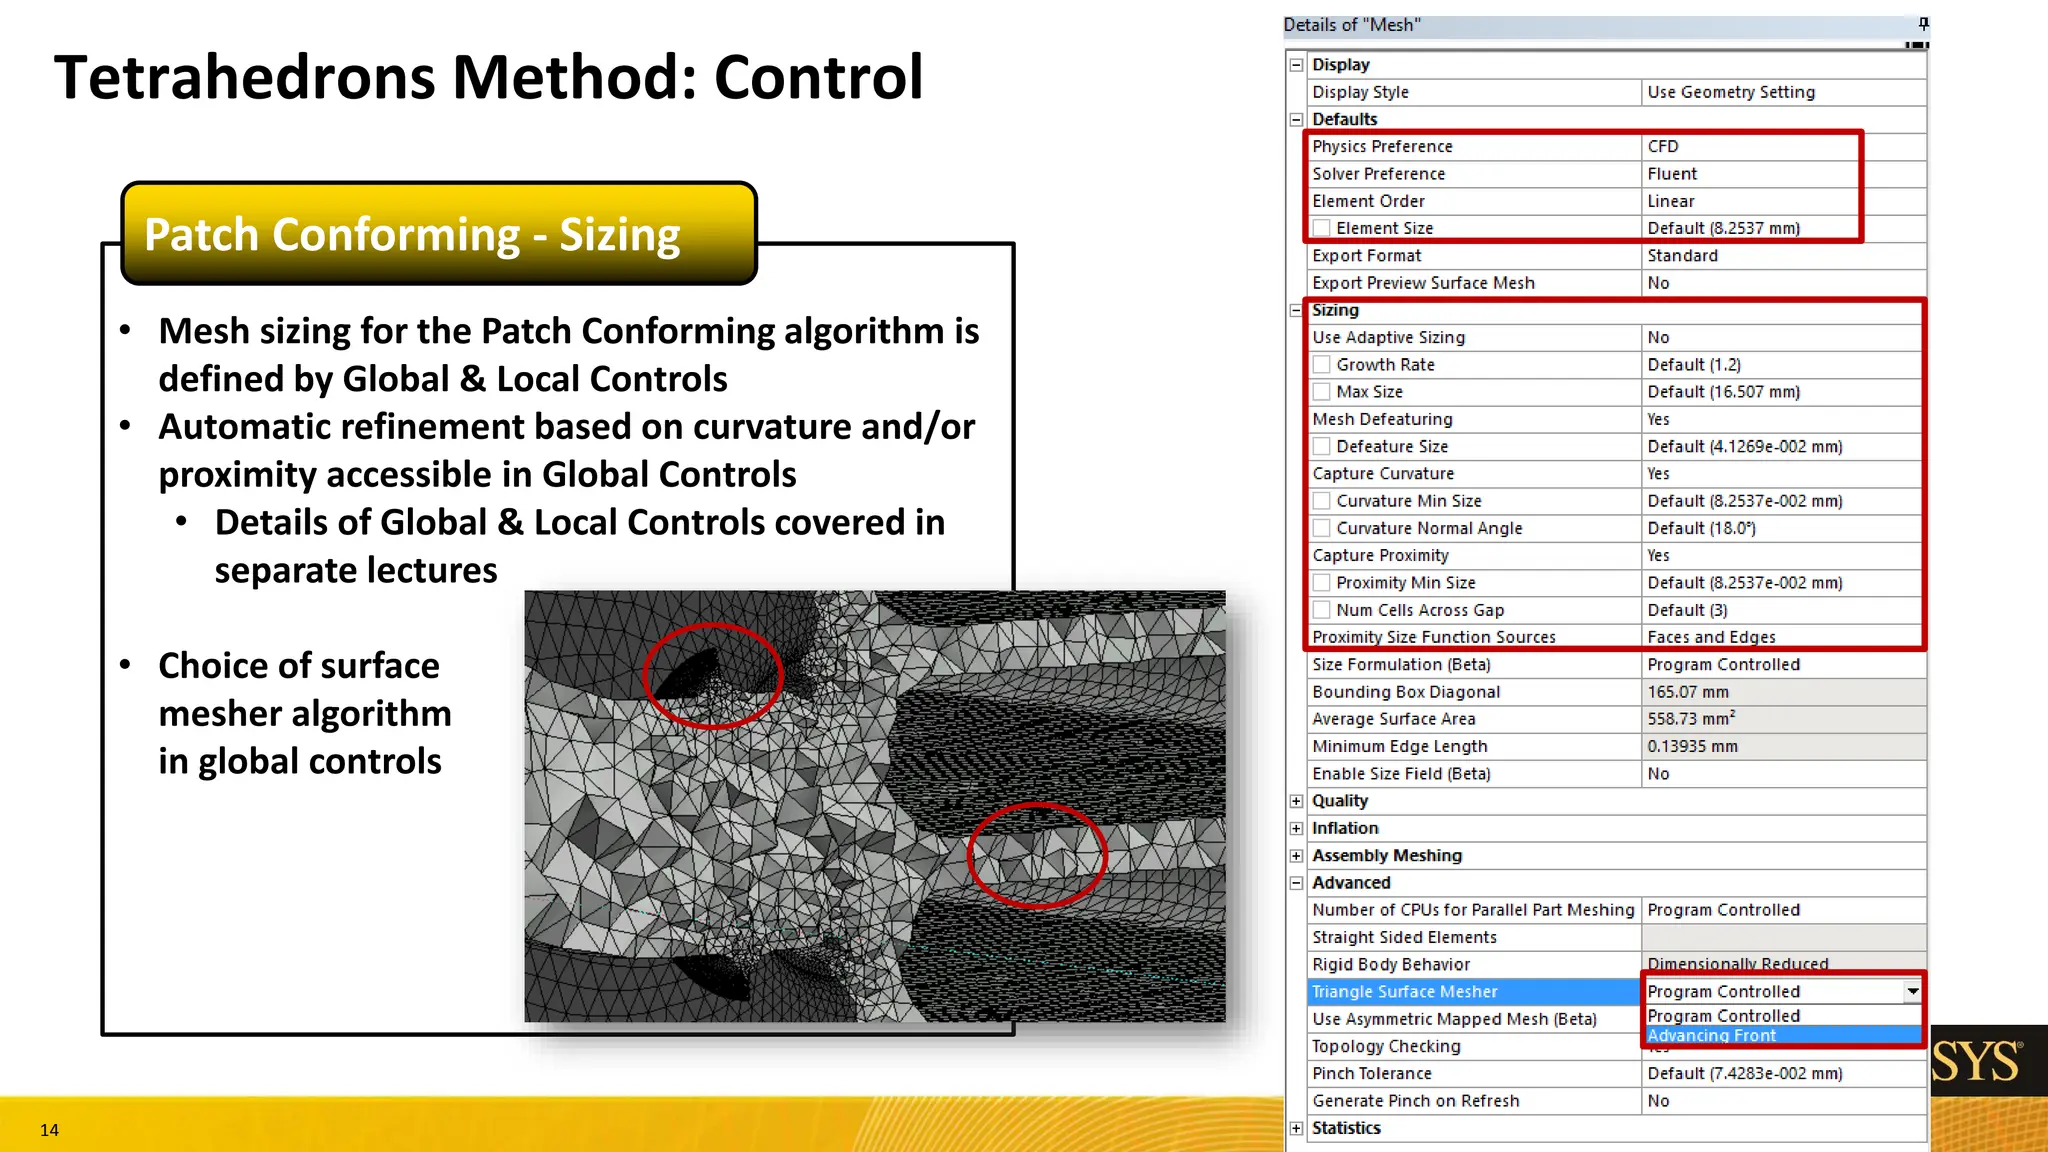Tick the Curvature Normal Angle checkbox
2048x1152 pixels.
[x=1322, y=528]
